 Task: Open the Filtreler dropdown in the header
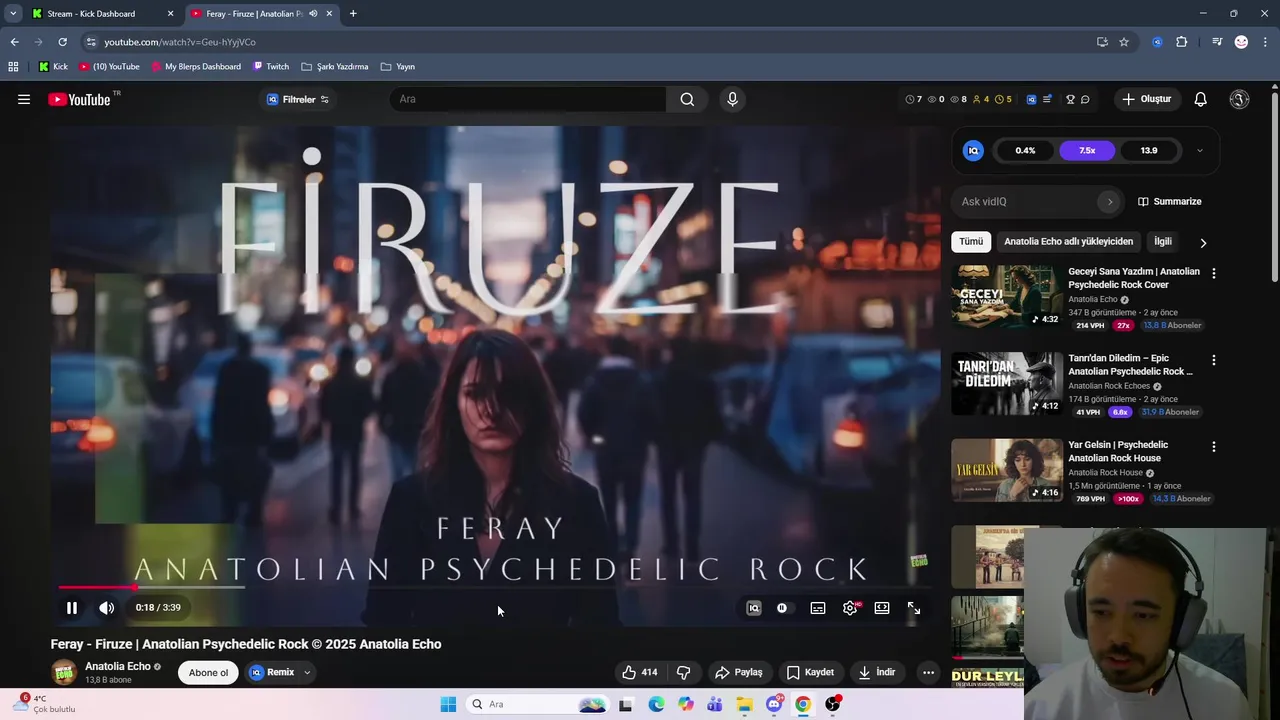click(x=298, y=99)
